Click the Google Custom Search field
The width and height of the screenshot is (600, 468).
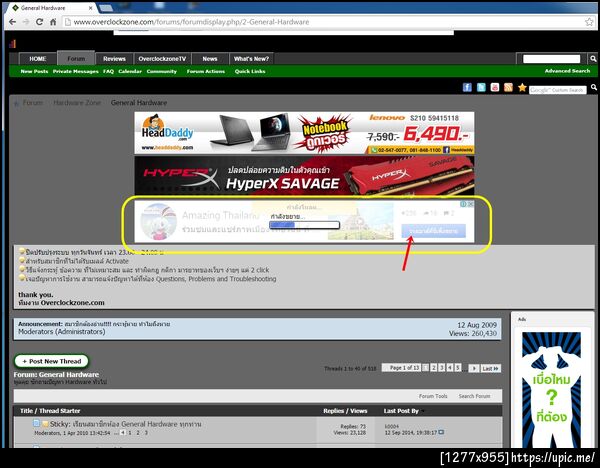(558, 90)
